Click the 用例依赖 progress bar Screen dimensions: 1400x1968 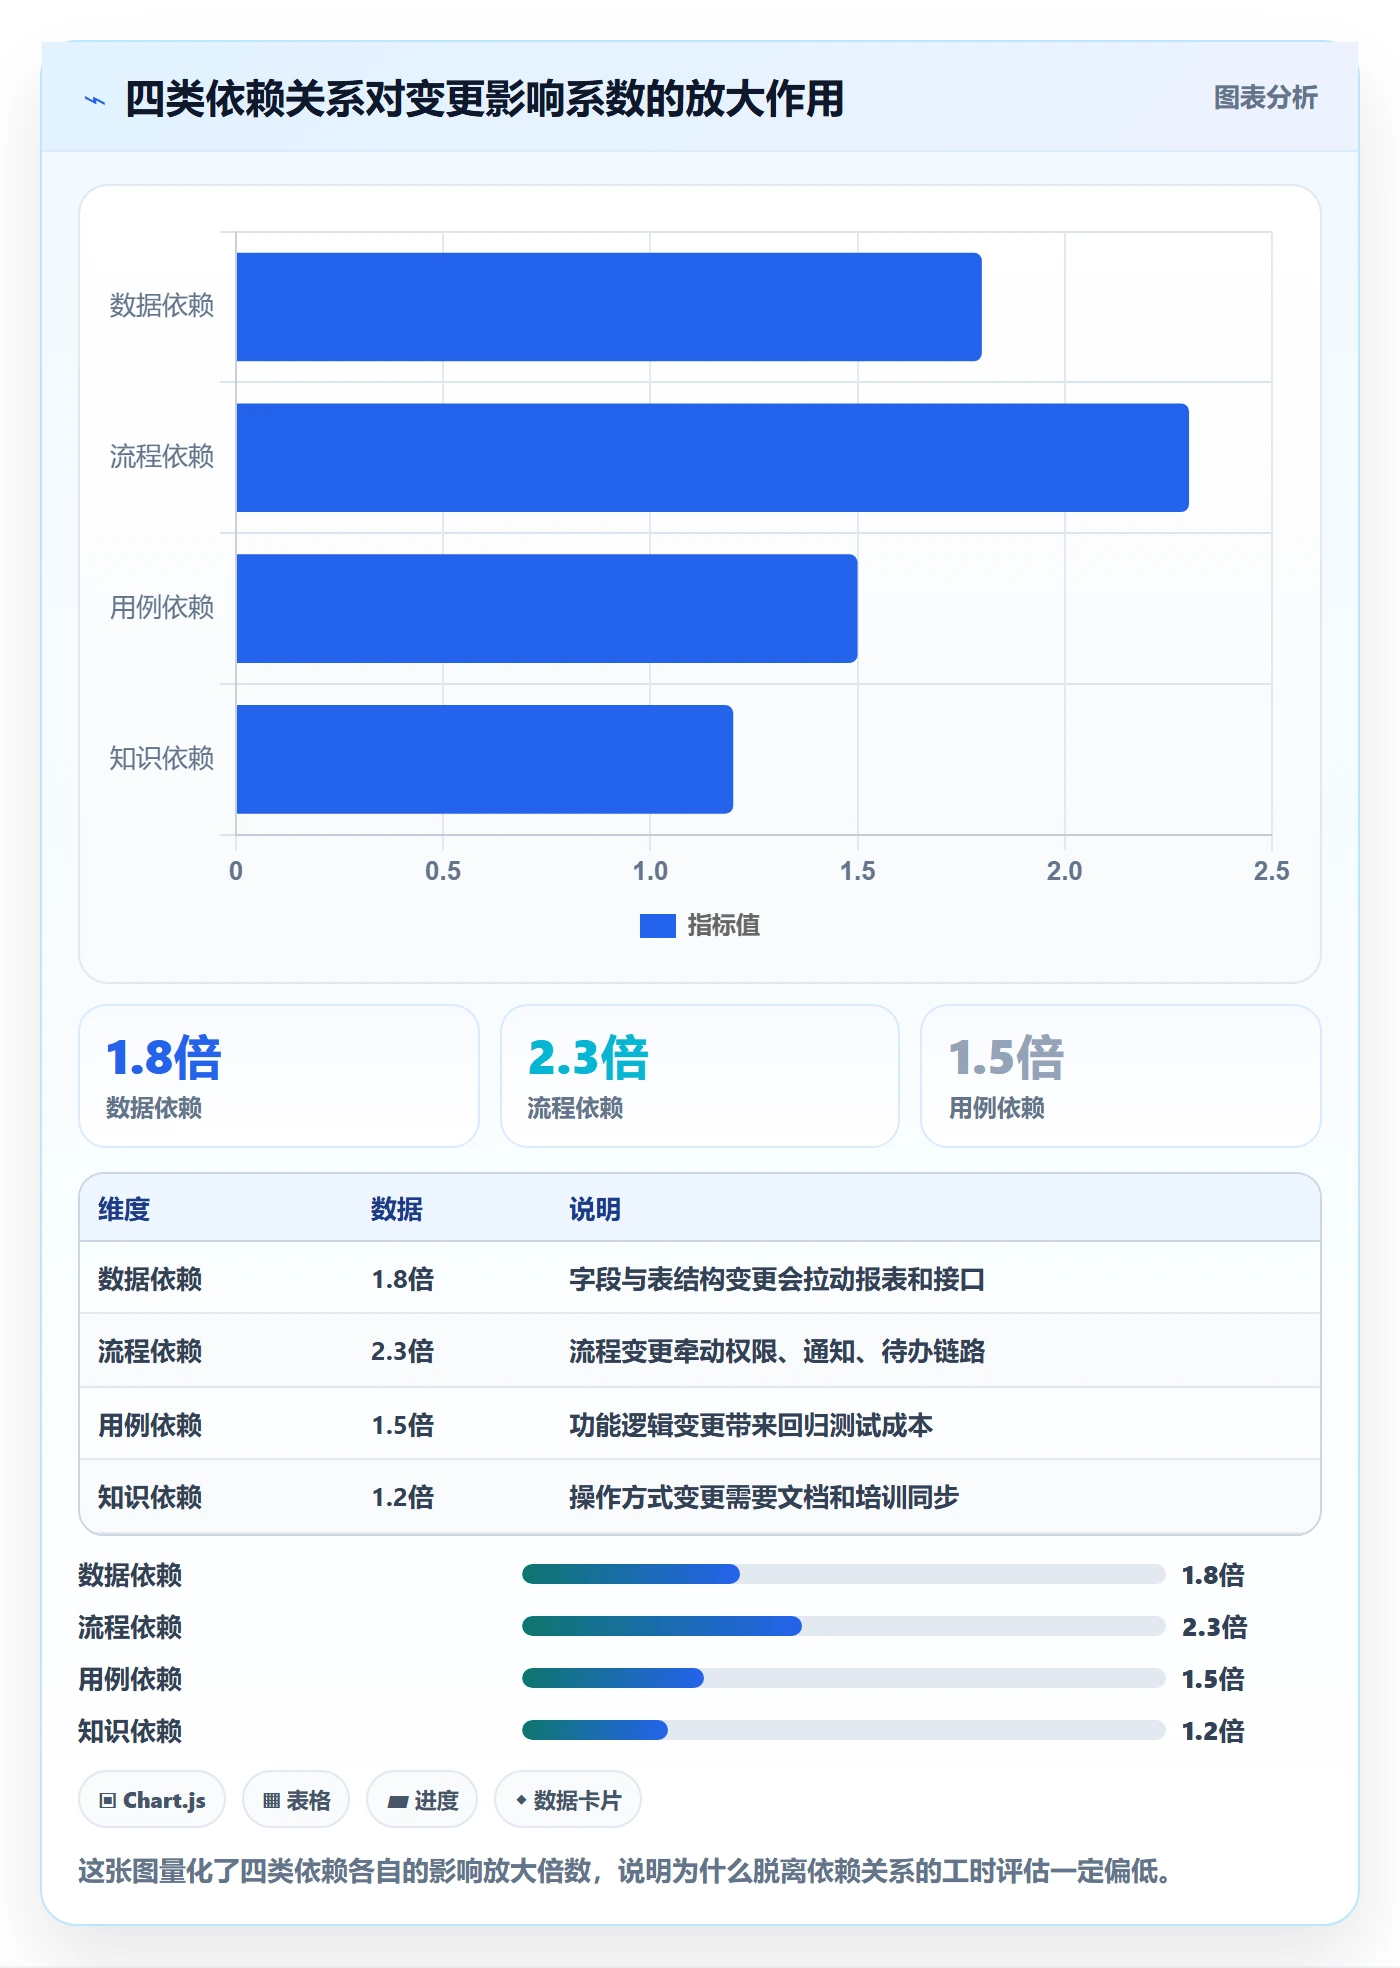(844, 1678)
